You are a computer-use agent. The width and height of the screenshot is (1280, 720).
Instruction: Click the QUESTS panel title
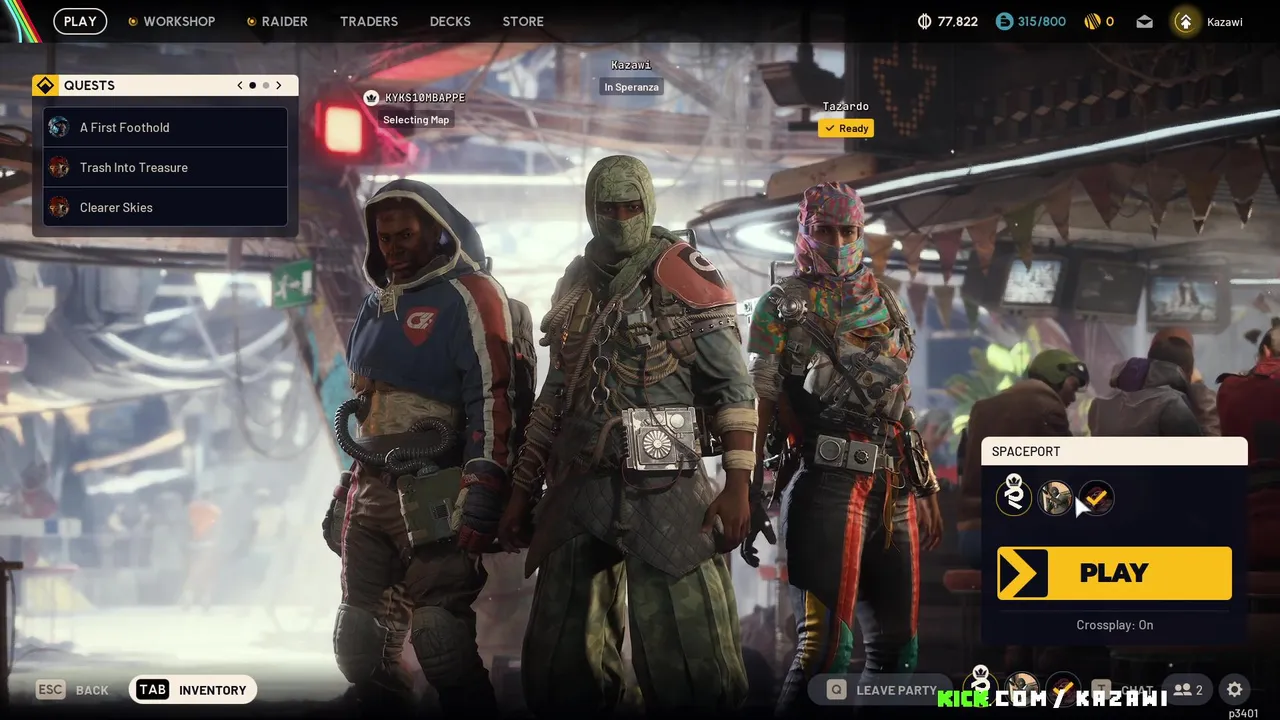(89, 86)
